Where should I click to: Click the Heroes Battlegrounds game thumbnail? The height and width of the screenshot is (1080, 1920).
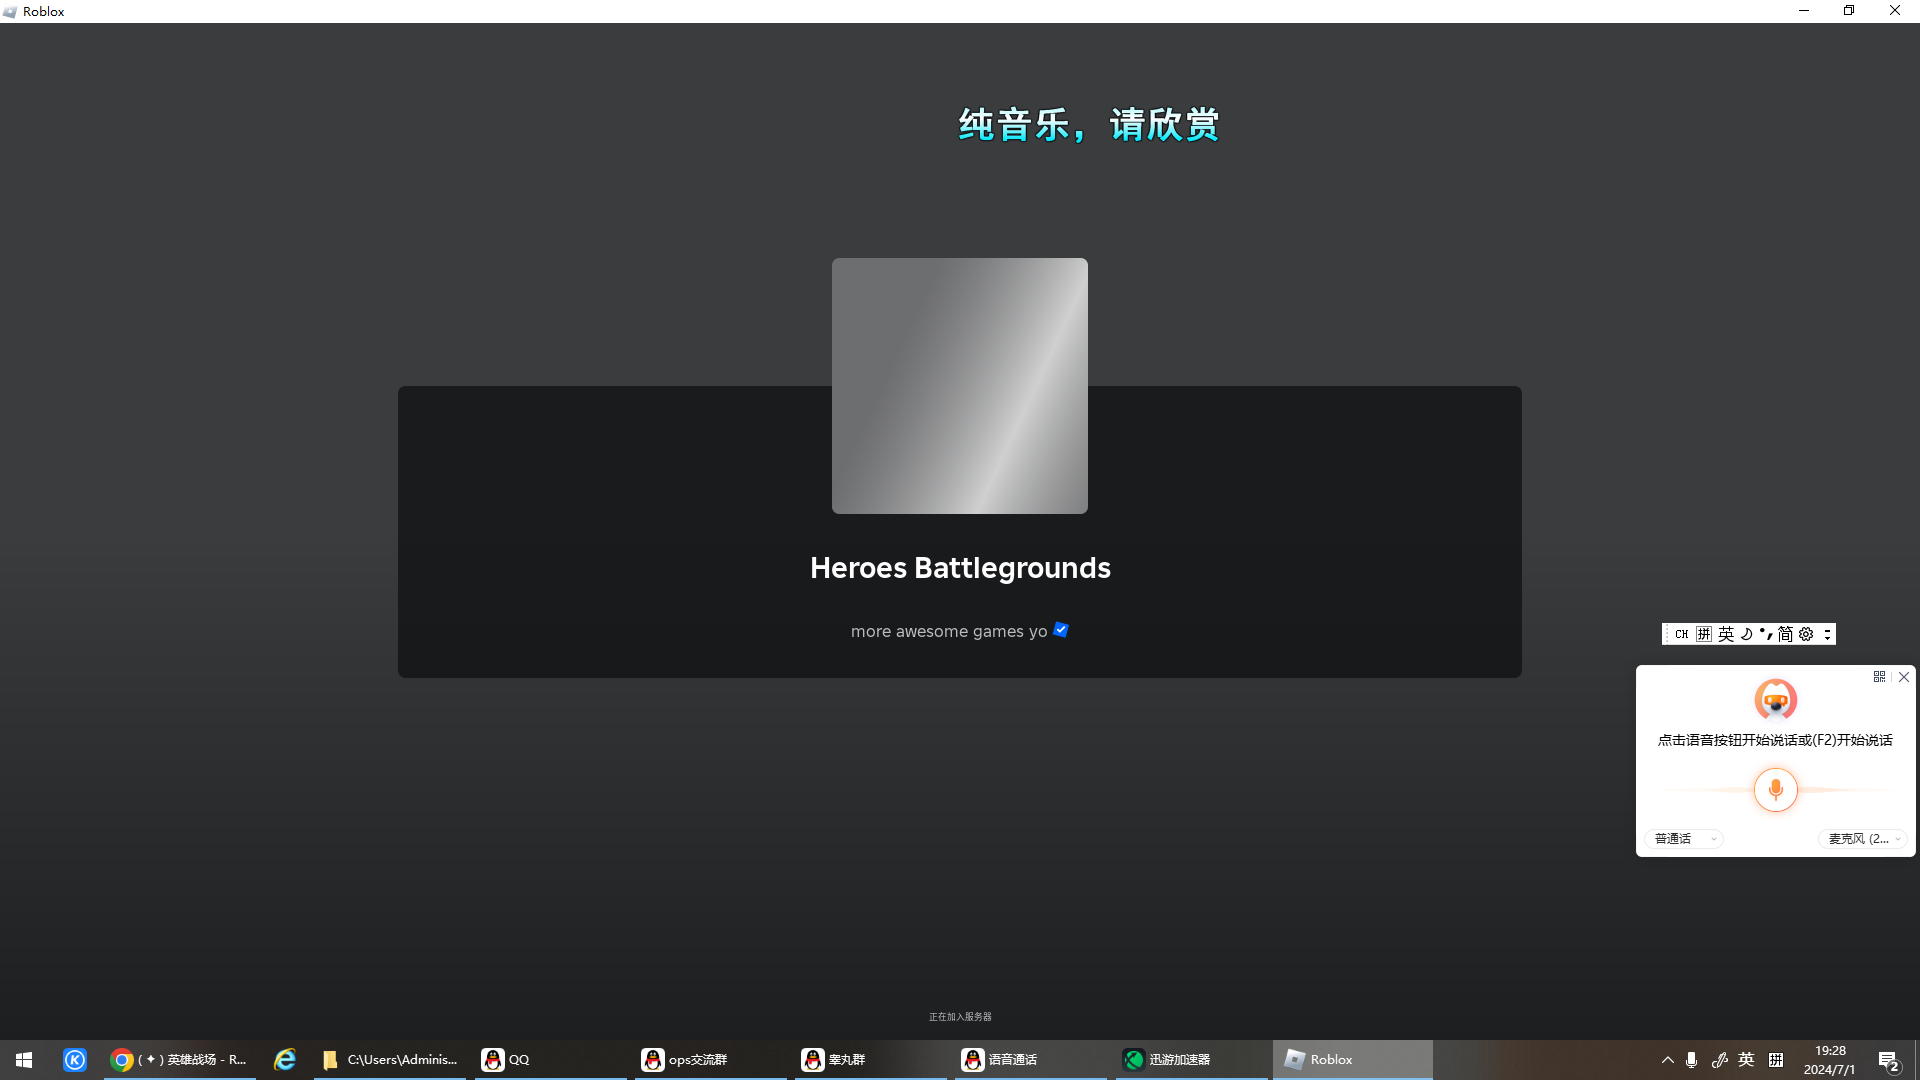click(960, 386)
